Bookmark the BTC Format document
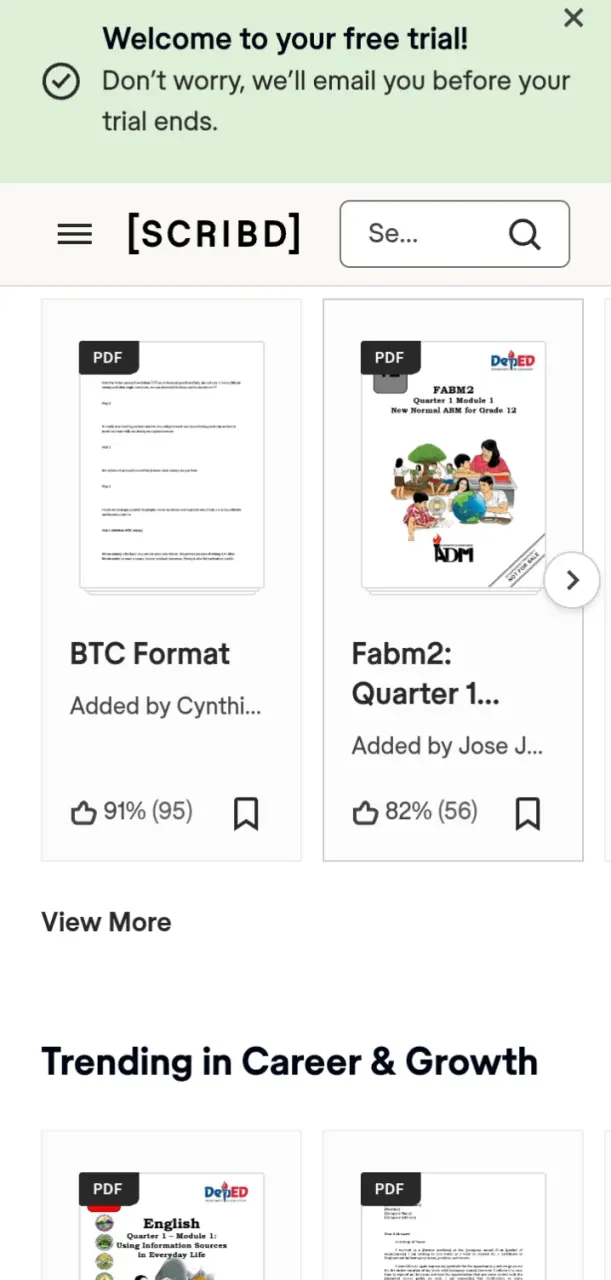This screenshot has height=1280, width=611. [x=246, y=813]
